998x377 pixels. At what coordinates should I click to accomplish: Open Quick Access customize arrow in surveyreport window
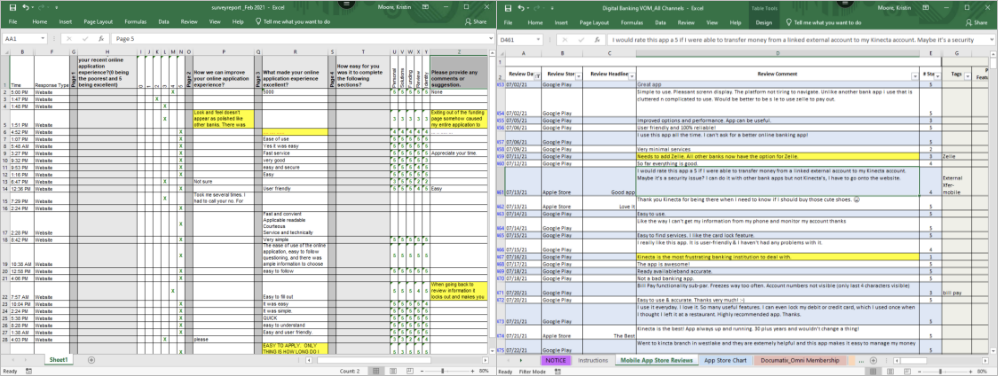tap(57, 7)
